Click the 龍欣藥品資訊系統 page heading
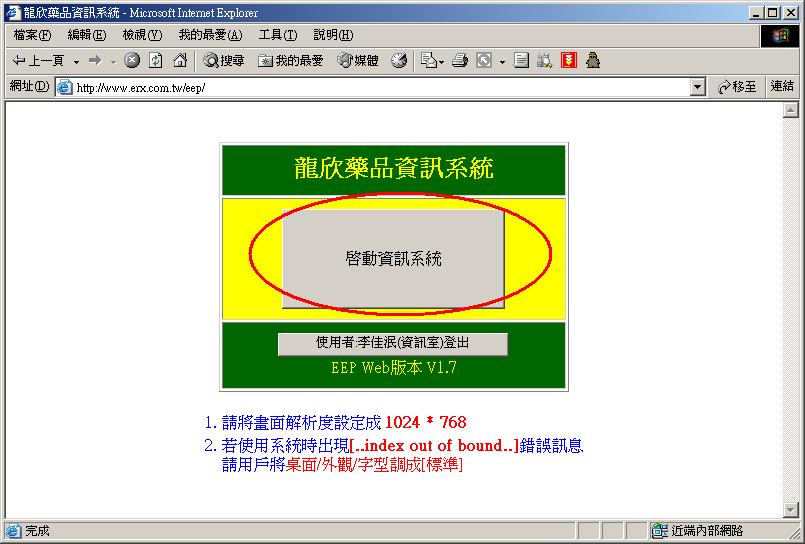 394,168
